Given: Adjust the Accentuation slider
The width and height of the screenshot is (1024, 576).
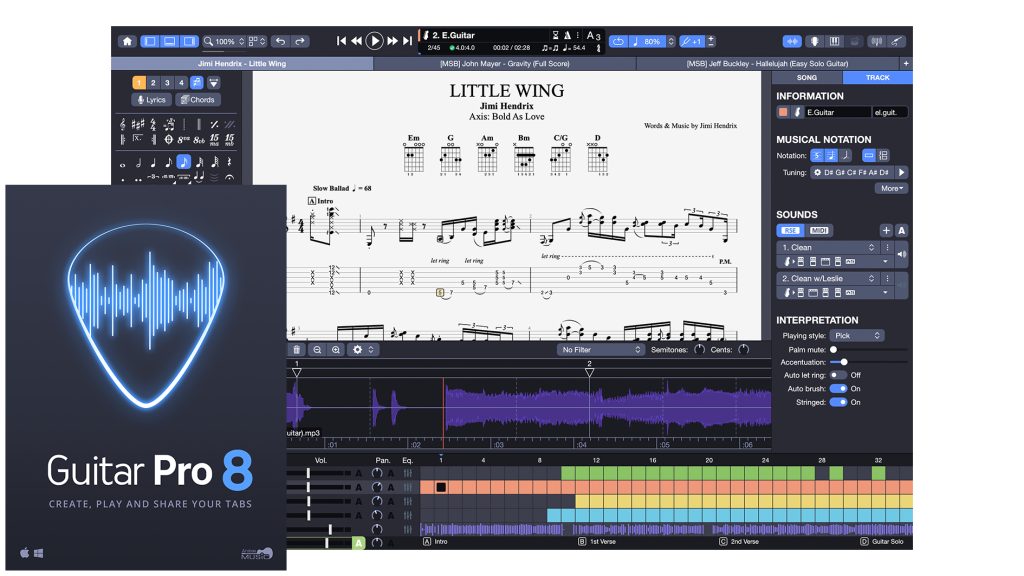Looking at the screenshot, I should pos(844,362).
